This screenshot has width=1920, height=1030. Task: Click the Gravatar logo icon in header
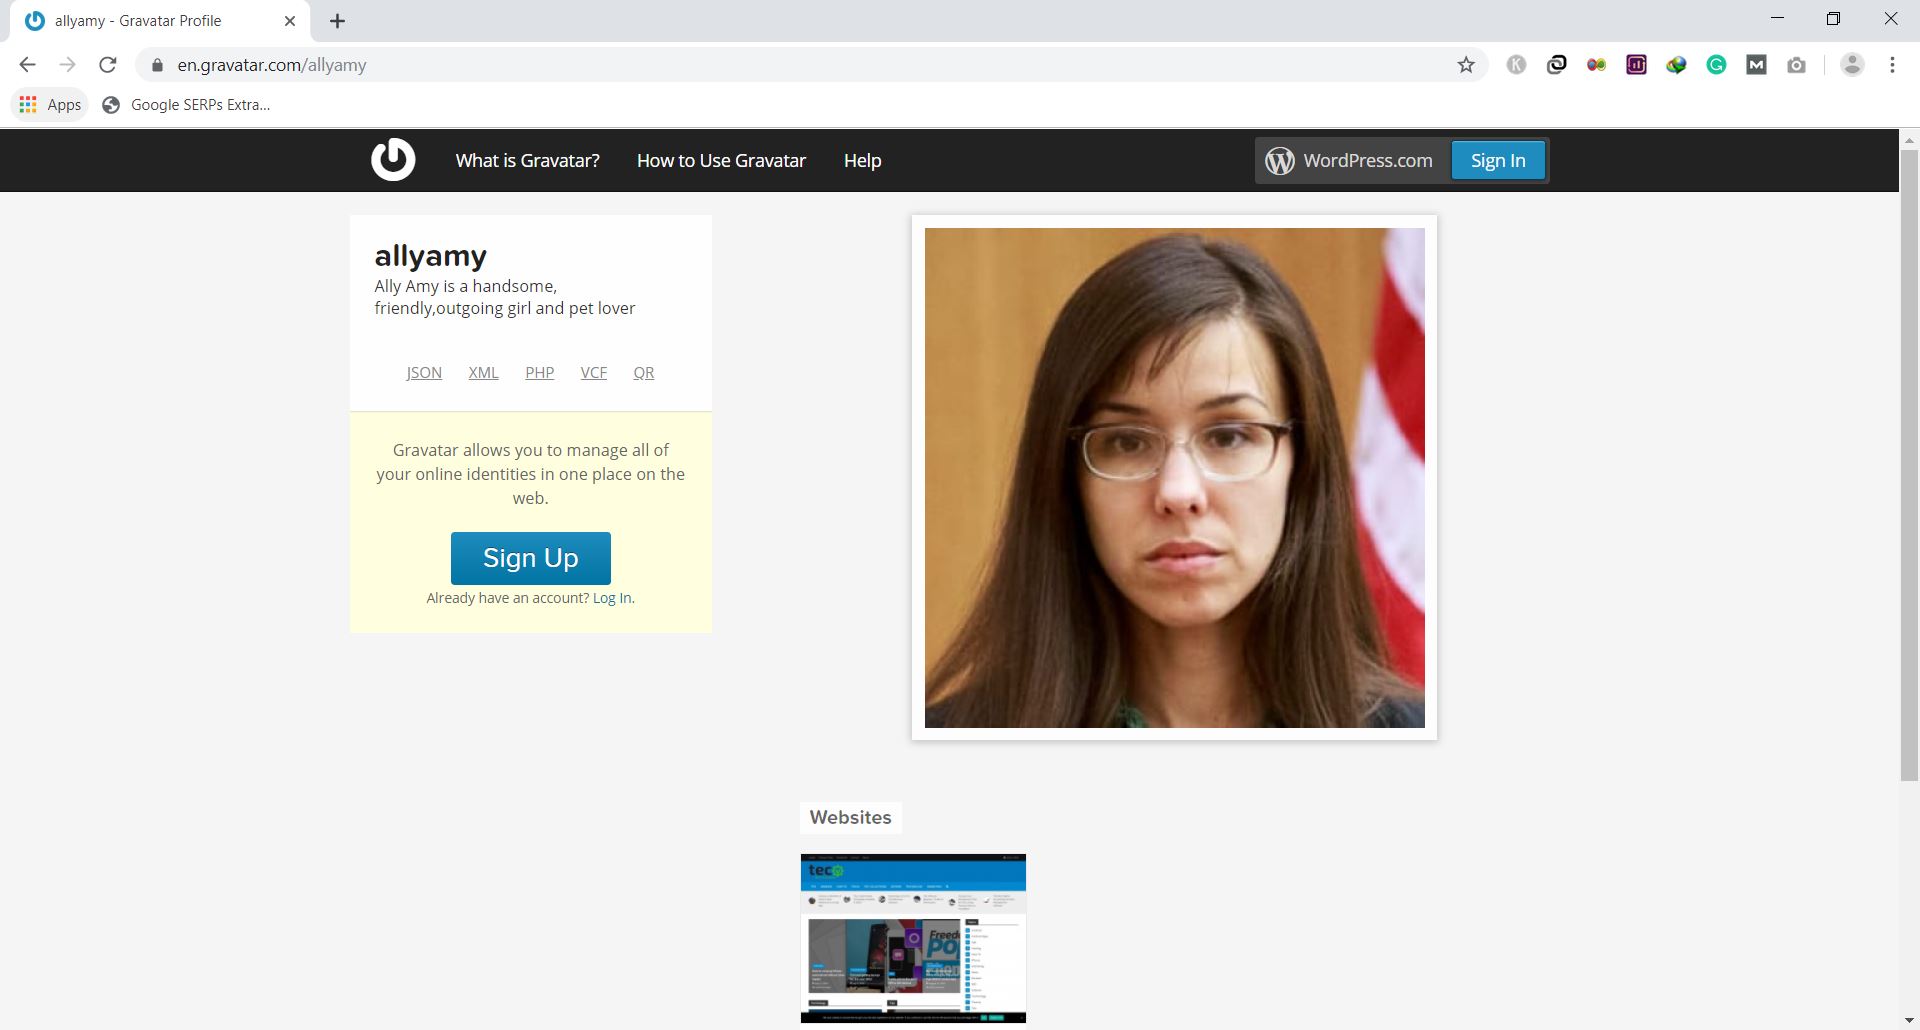pos(393,160)
